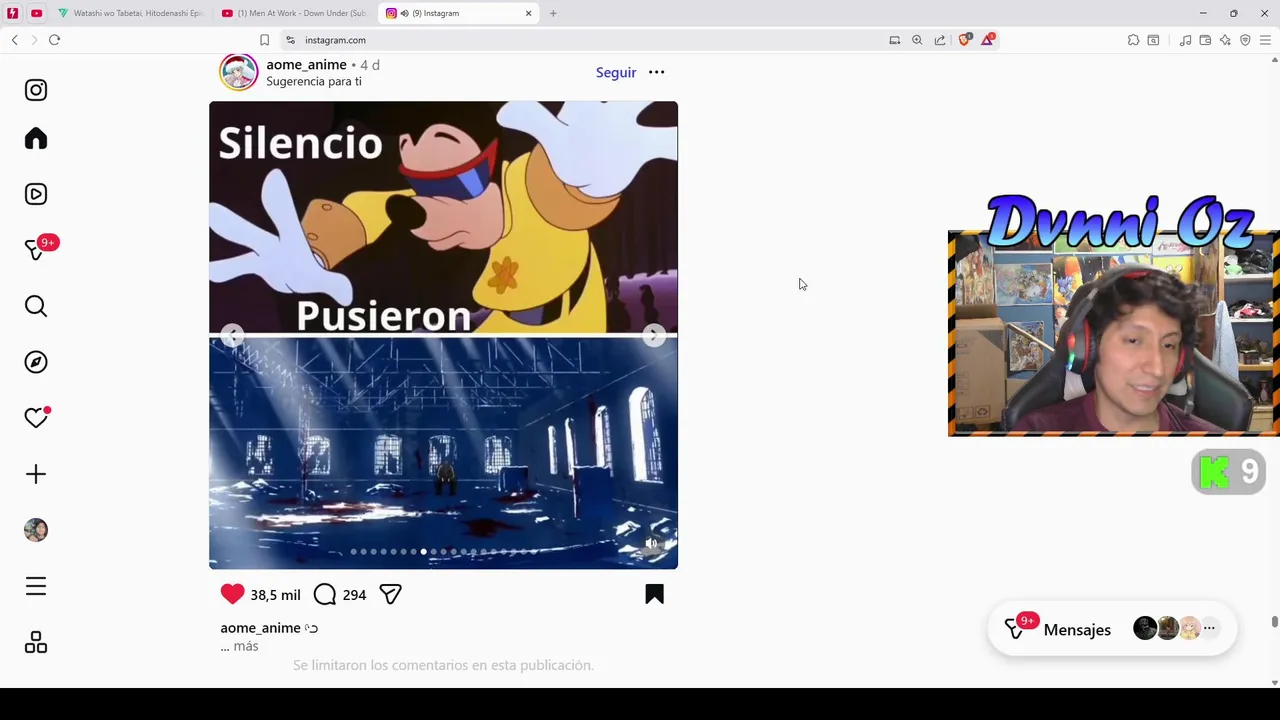Image resolution: width=1280 pixels, height=720 pixels.
Task: Switch to Men At Work YouTube tab
Action: click(295, 13)
